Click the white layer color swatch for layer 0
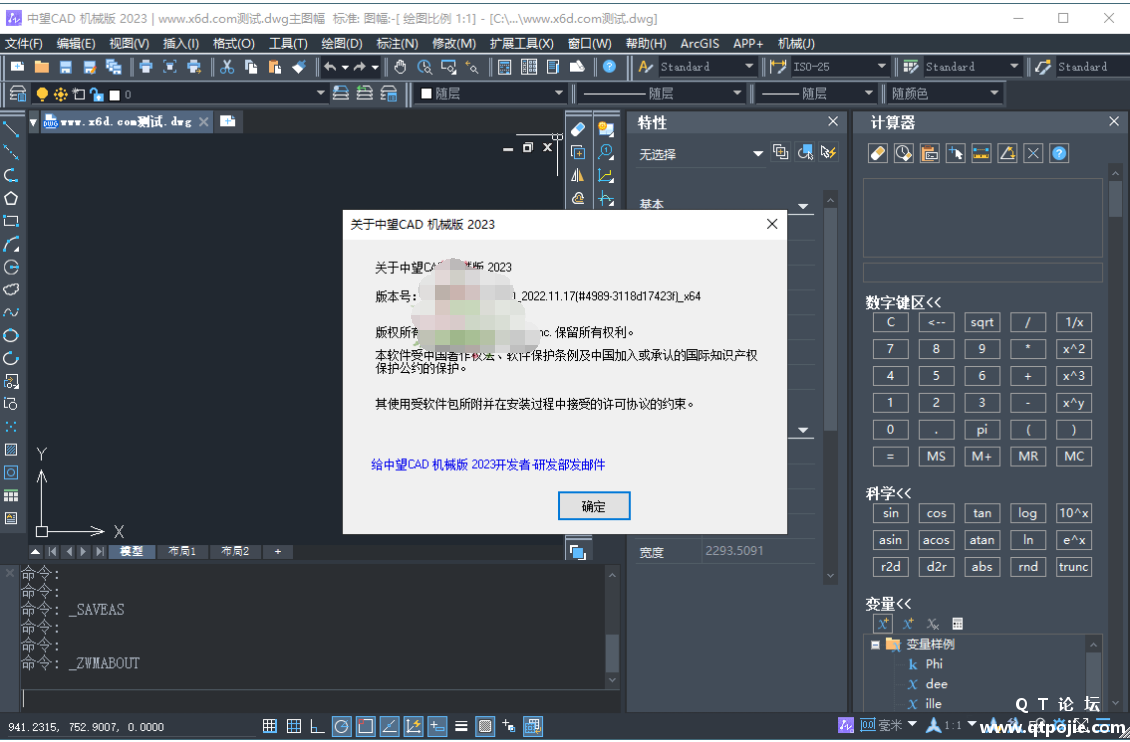Viewport: 1130px width, 742px height. coord(114,94)
